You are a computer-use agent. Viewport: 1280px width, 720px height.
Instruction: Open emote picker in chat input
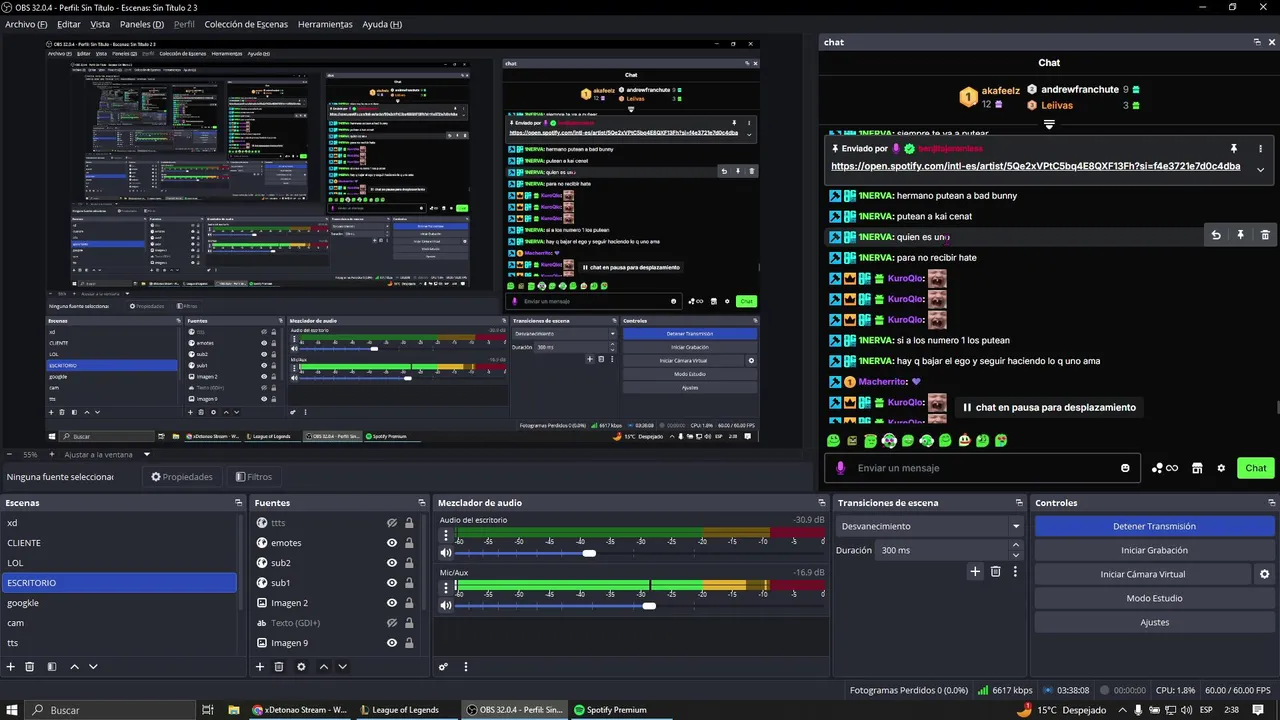pos(1125,468)
